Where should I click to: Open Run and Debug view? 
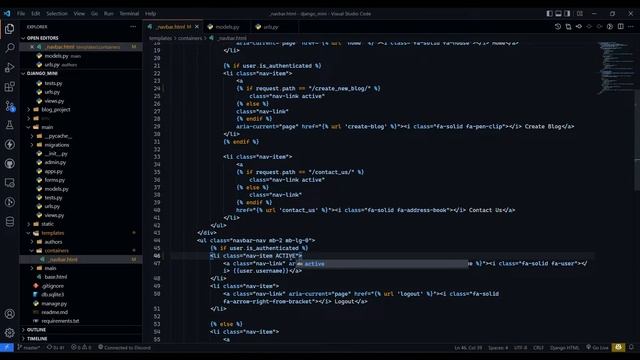tap(9, 67)
